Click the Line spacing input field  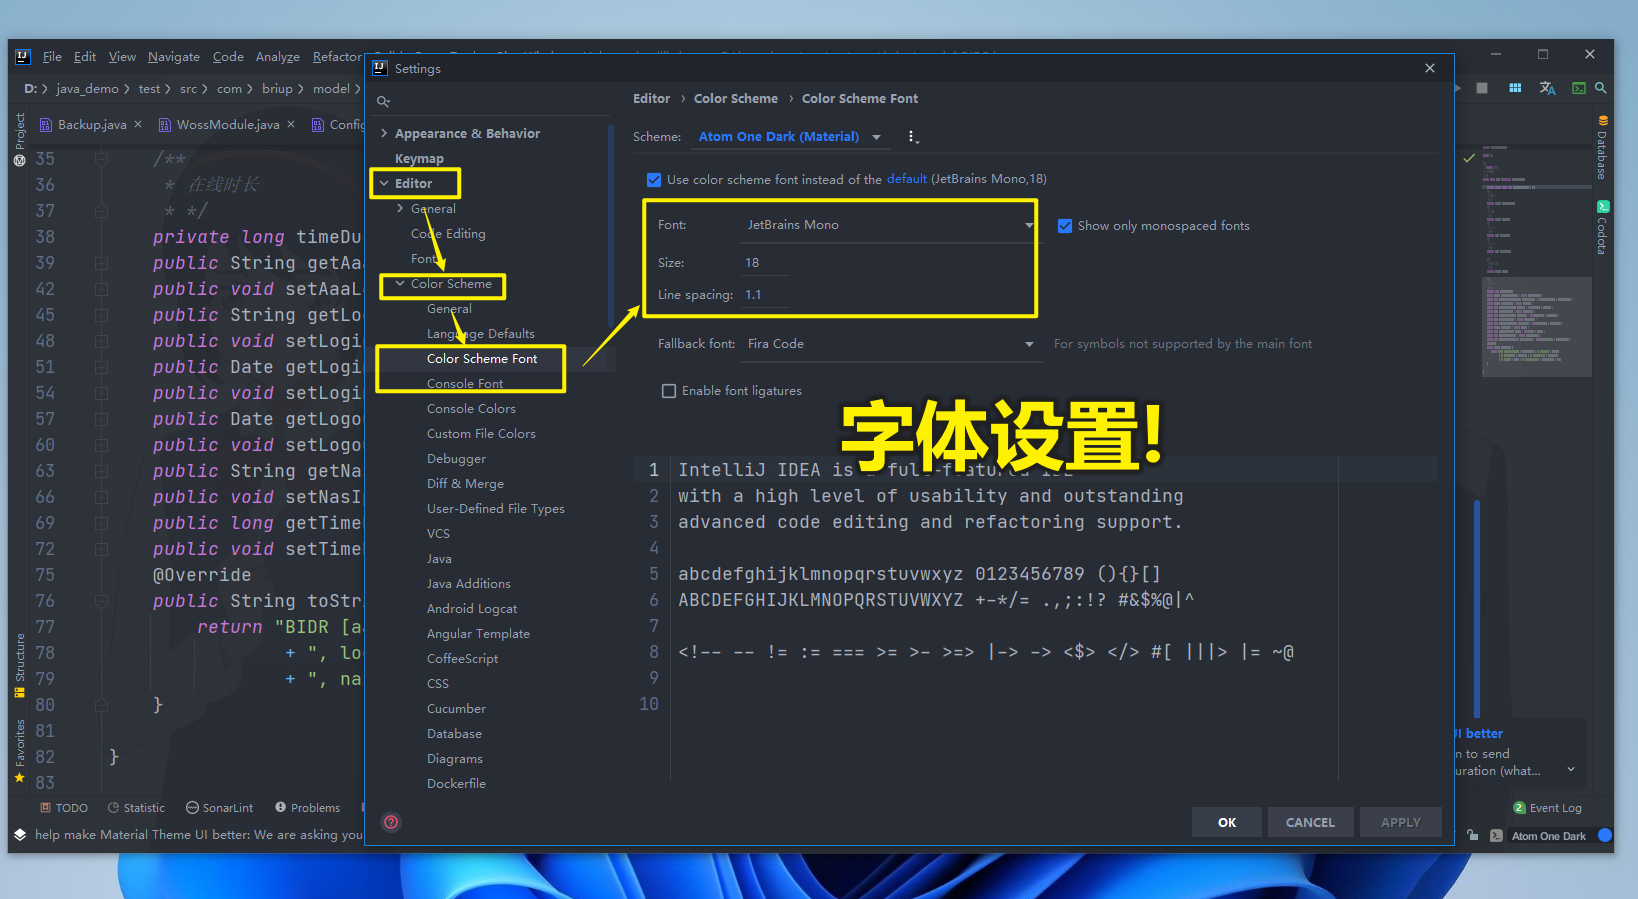[x=765, y=295]
